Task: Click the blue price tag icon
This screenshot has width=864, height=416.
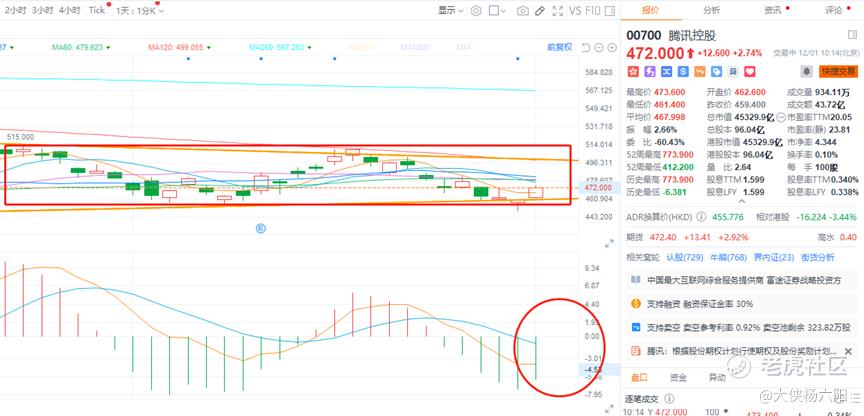Action: coord(716,71)
